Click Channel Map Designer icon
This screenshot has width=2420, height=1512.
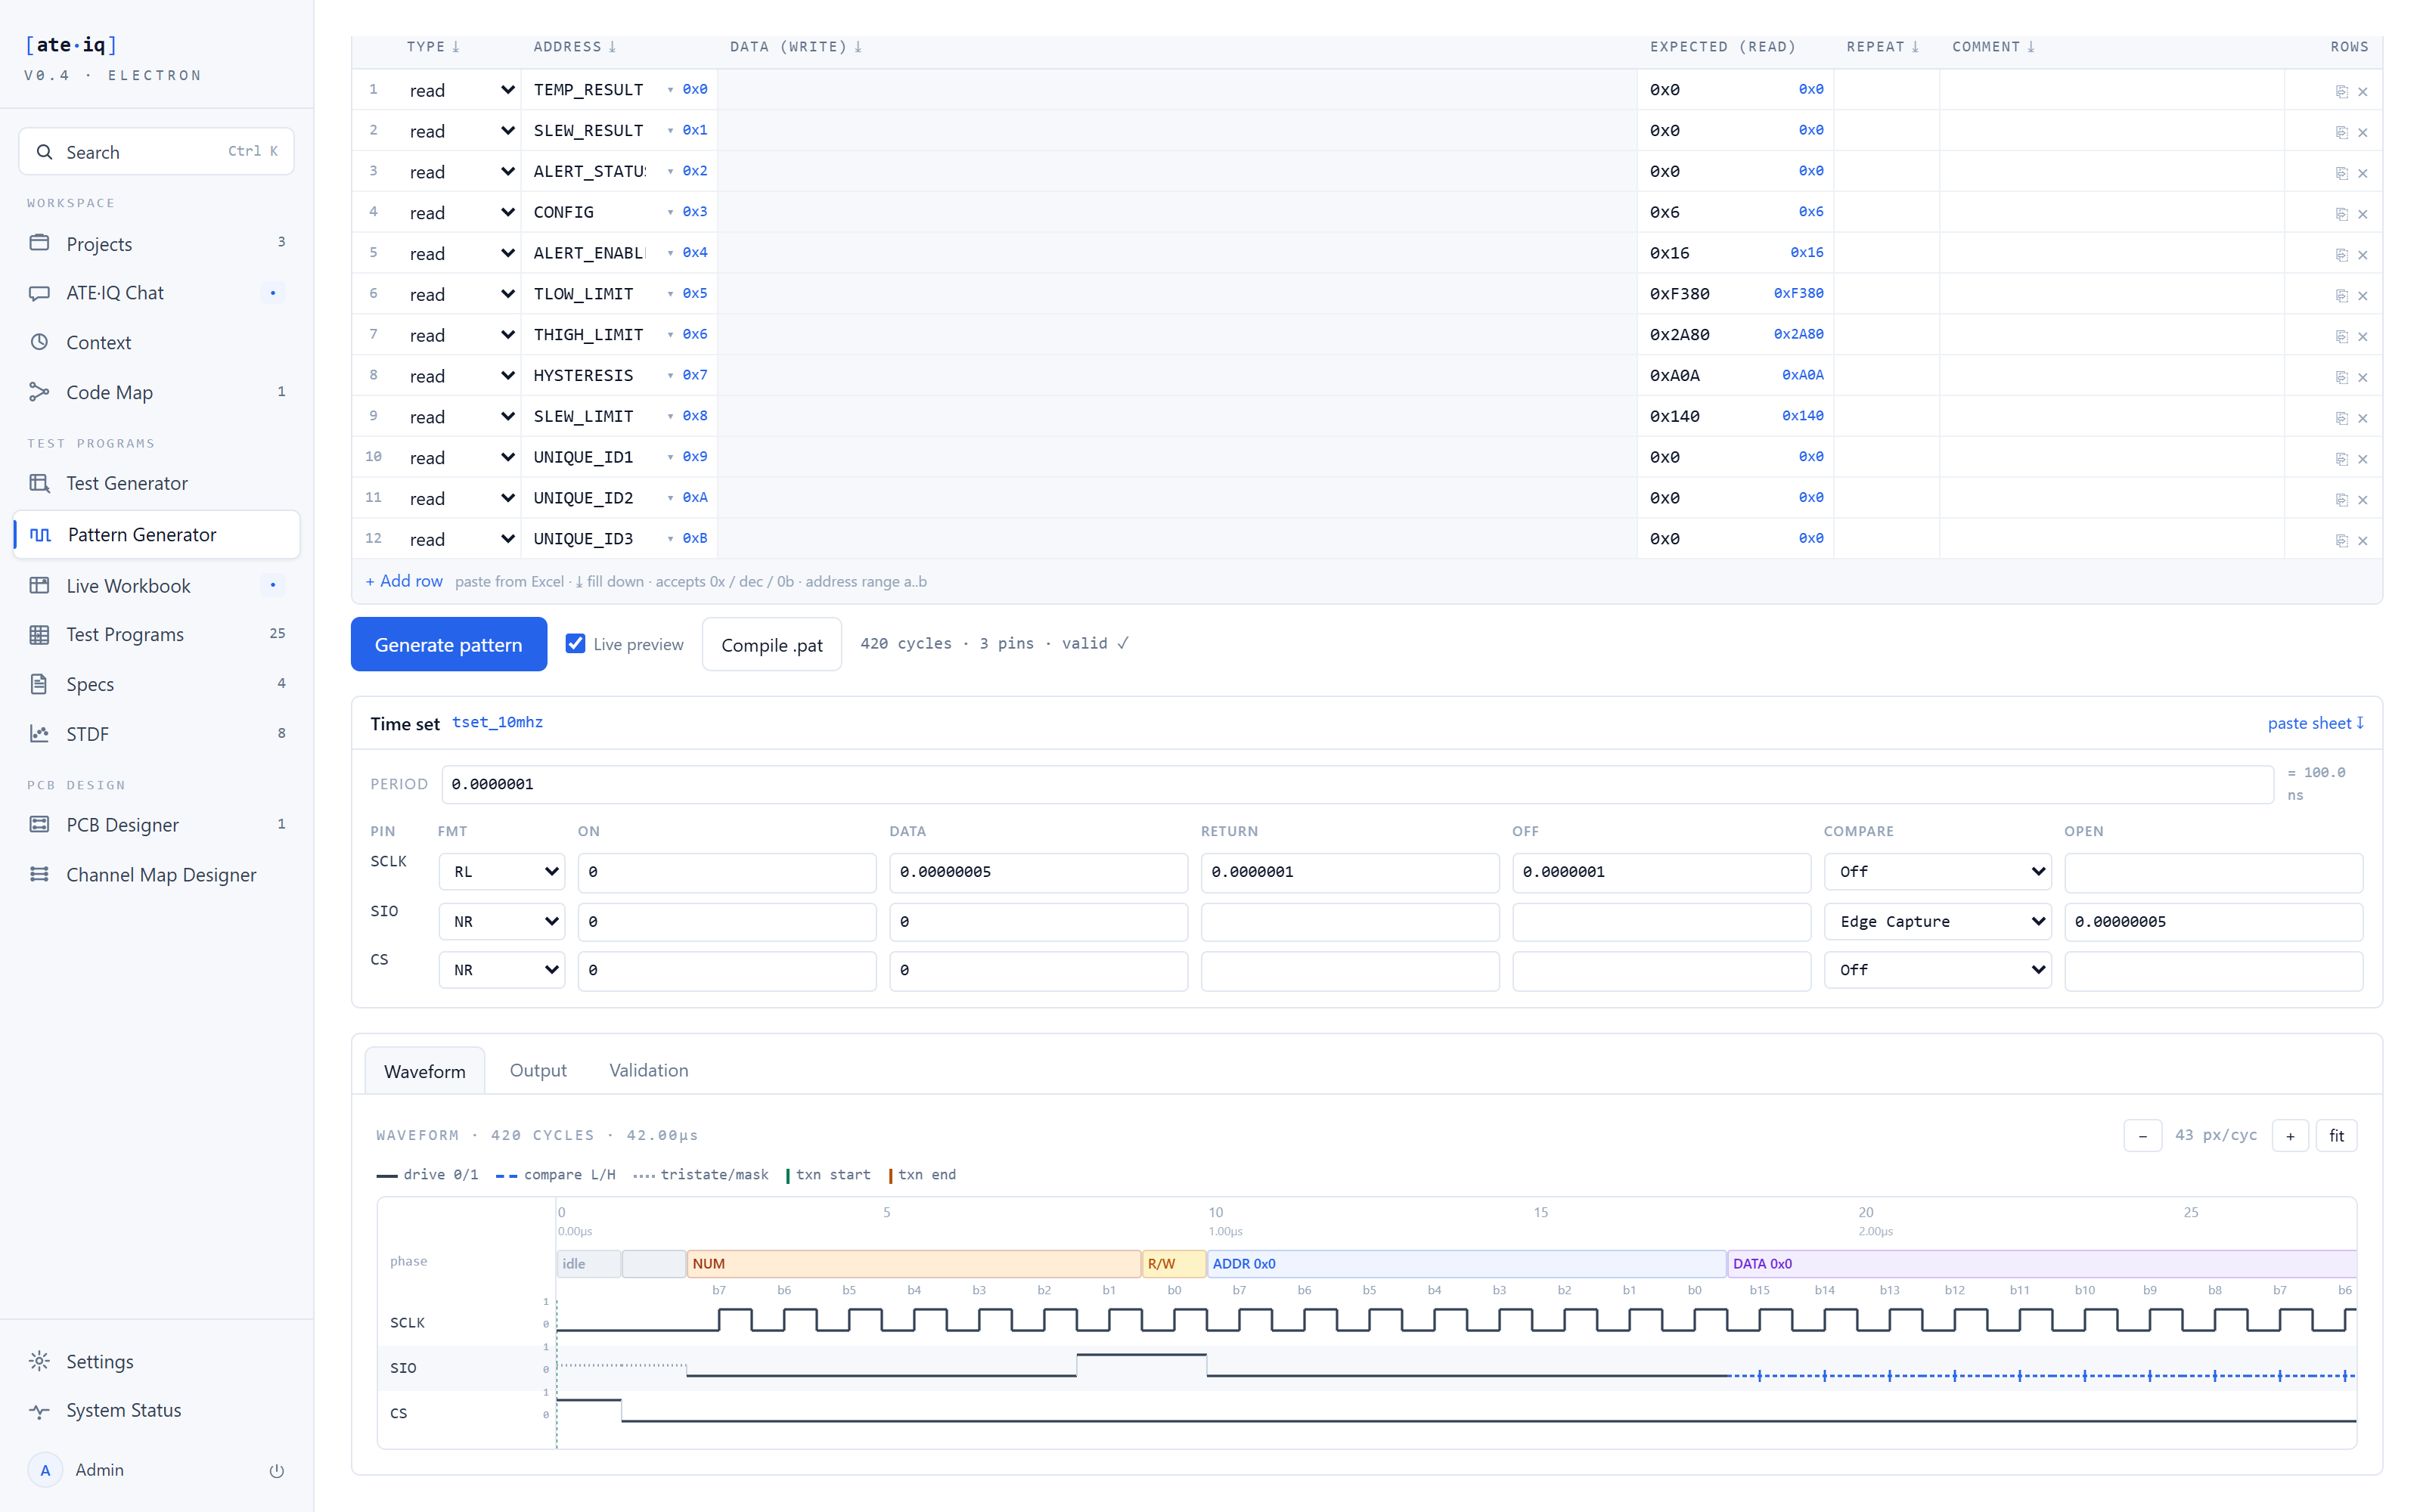point(39,874)
